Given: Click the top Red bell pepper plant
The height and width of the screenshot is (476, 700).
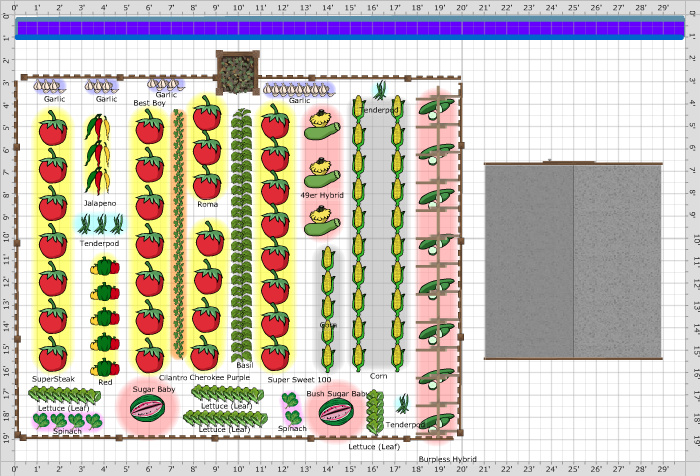Looking at the screenshot, I should click(x=105, y=268).
